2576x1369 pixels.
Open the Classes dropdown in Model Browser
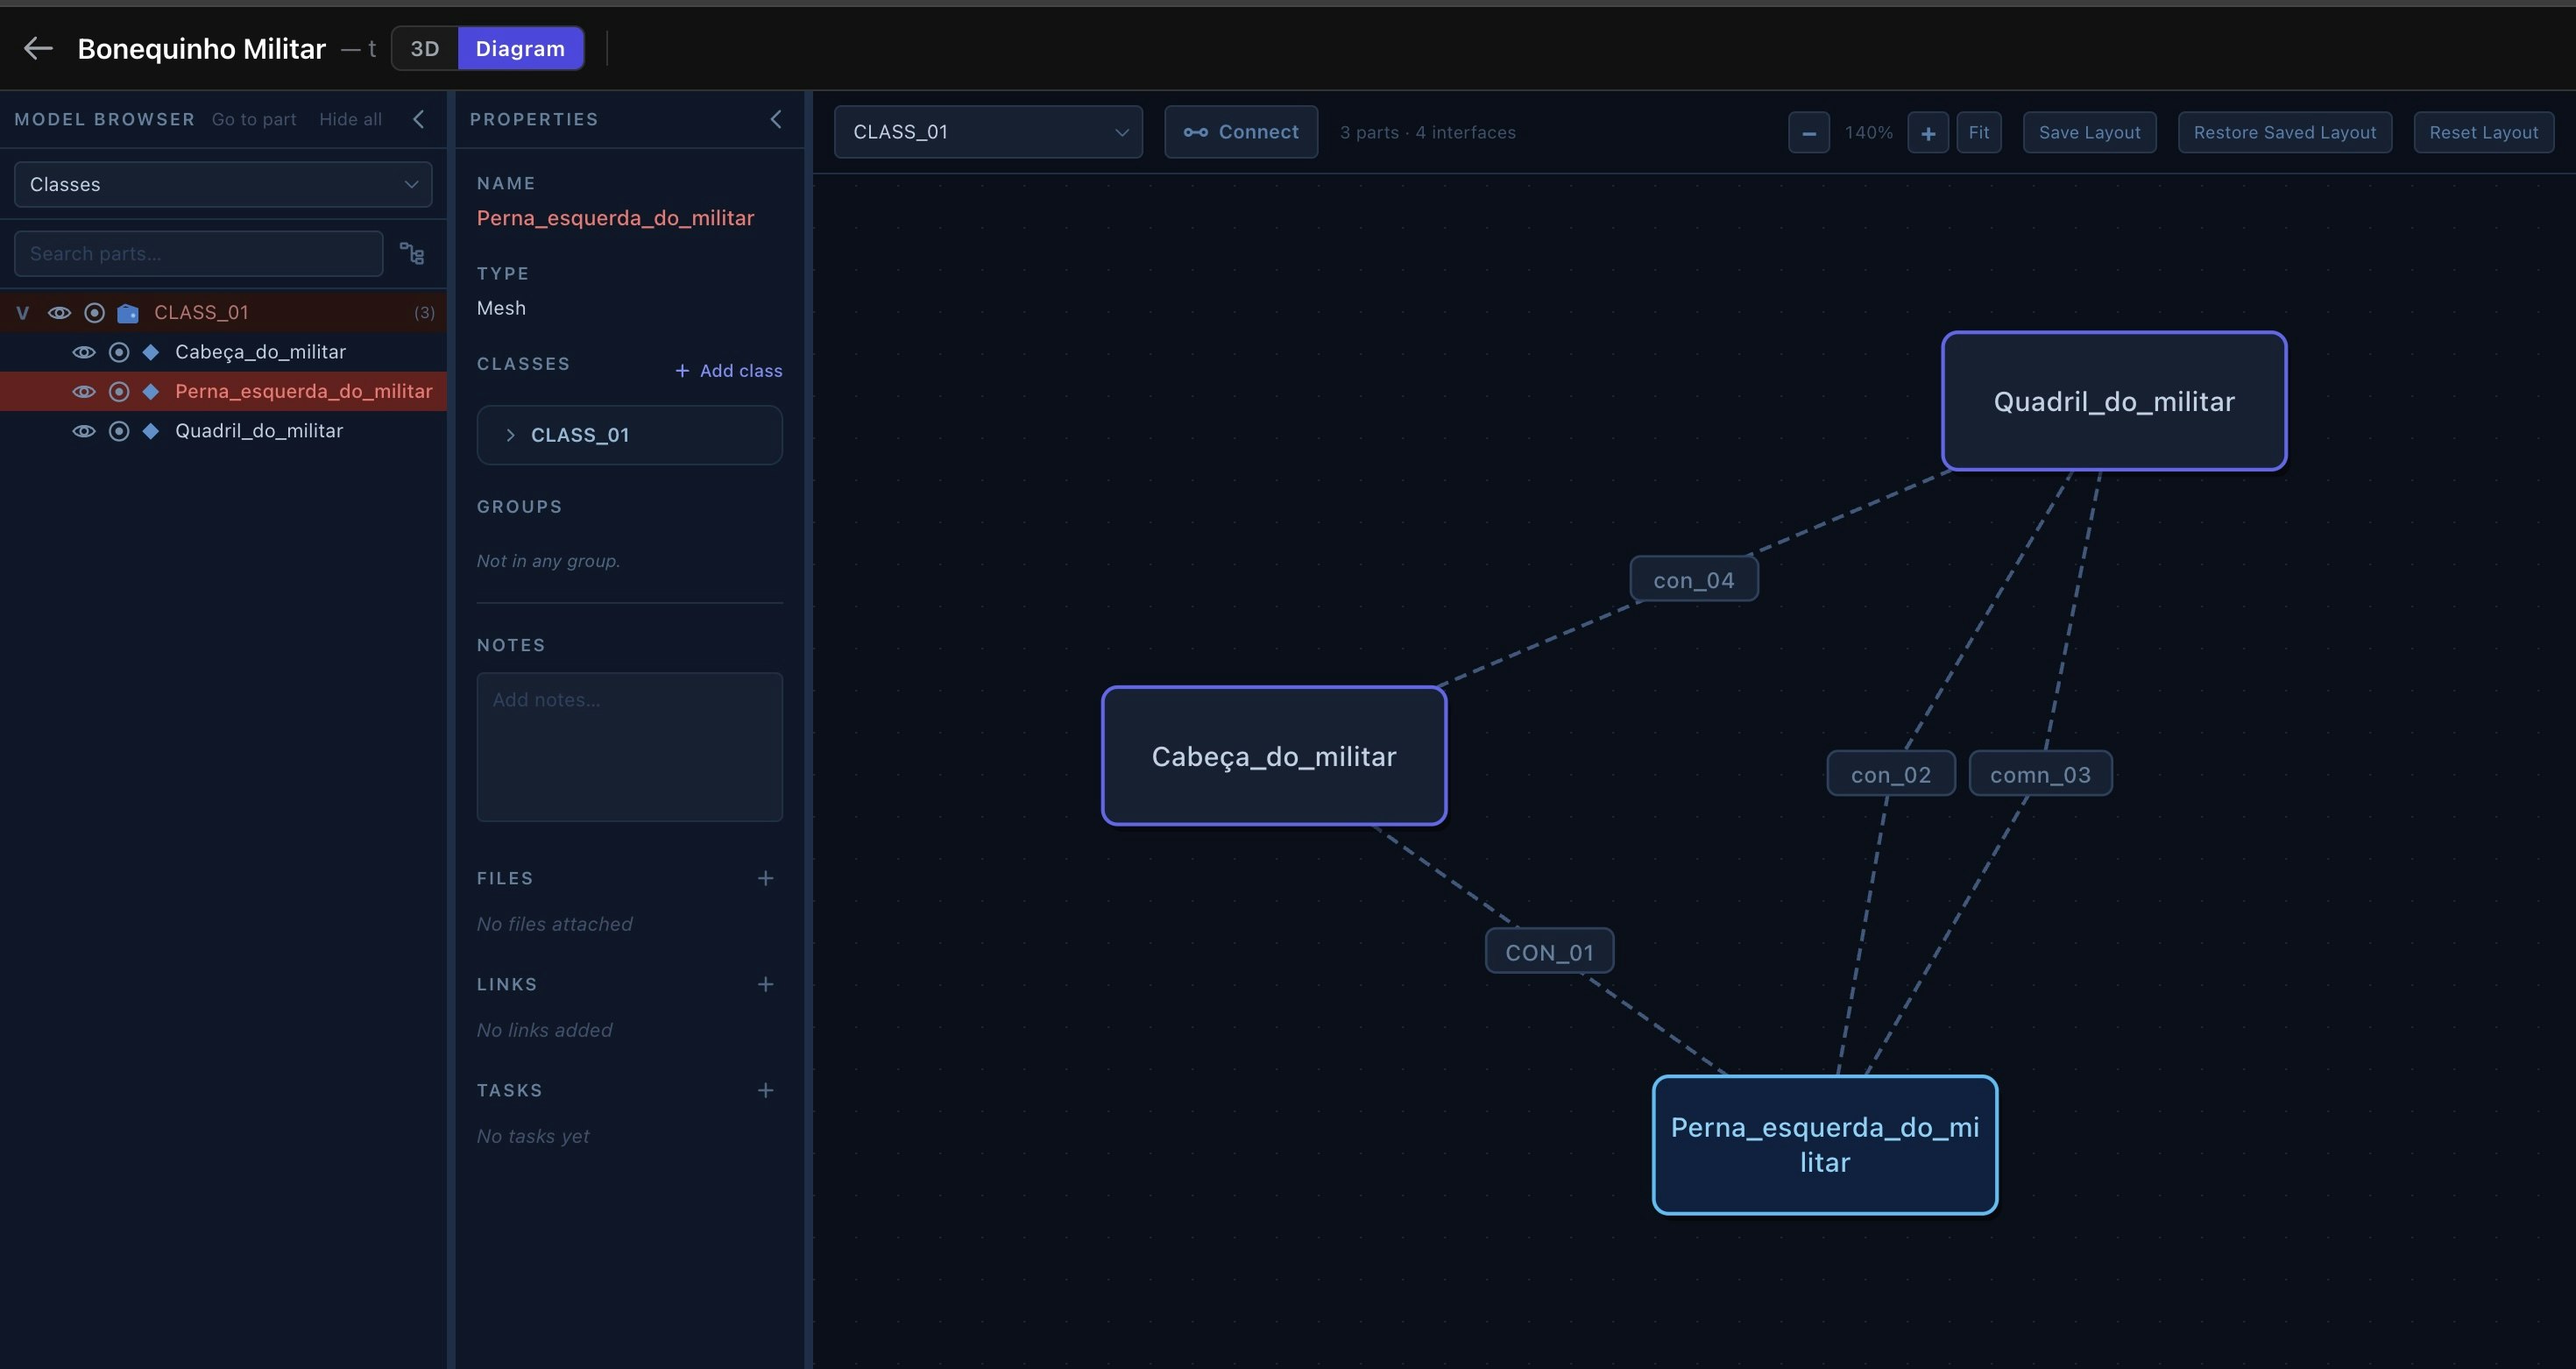pos(223,184)
